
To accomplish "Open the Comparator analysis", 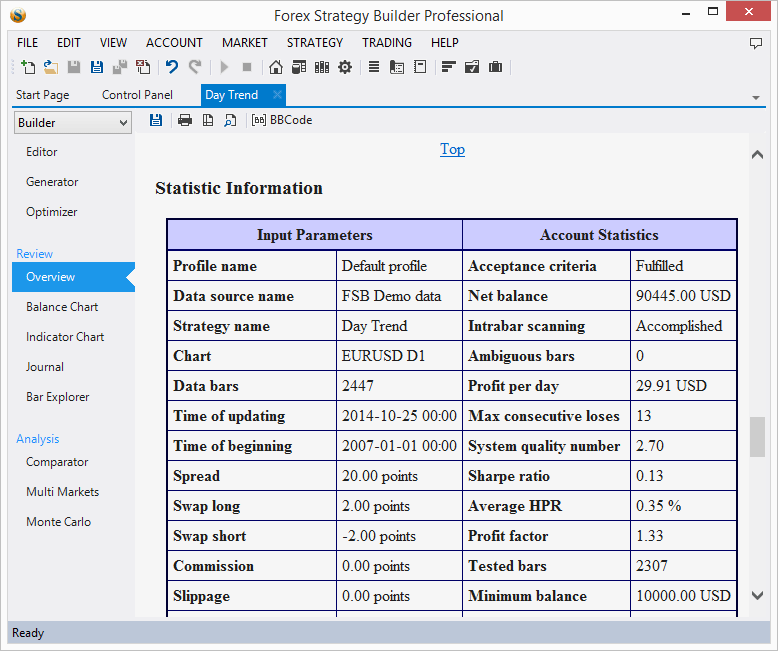I will pyautogui.click(x=57, y=462).
